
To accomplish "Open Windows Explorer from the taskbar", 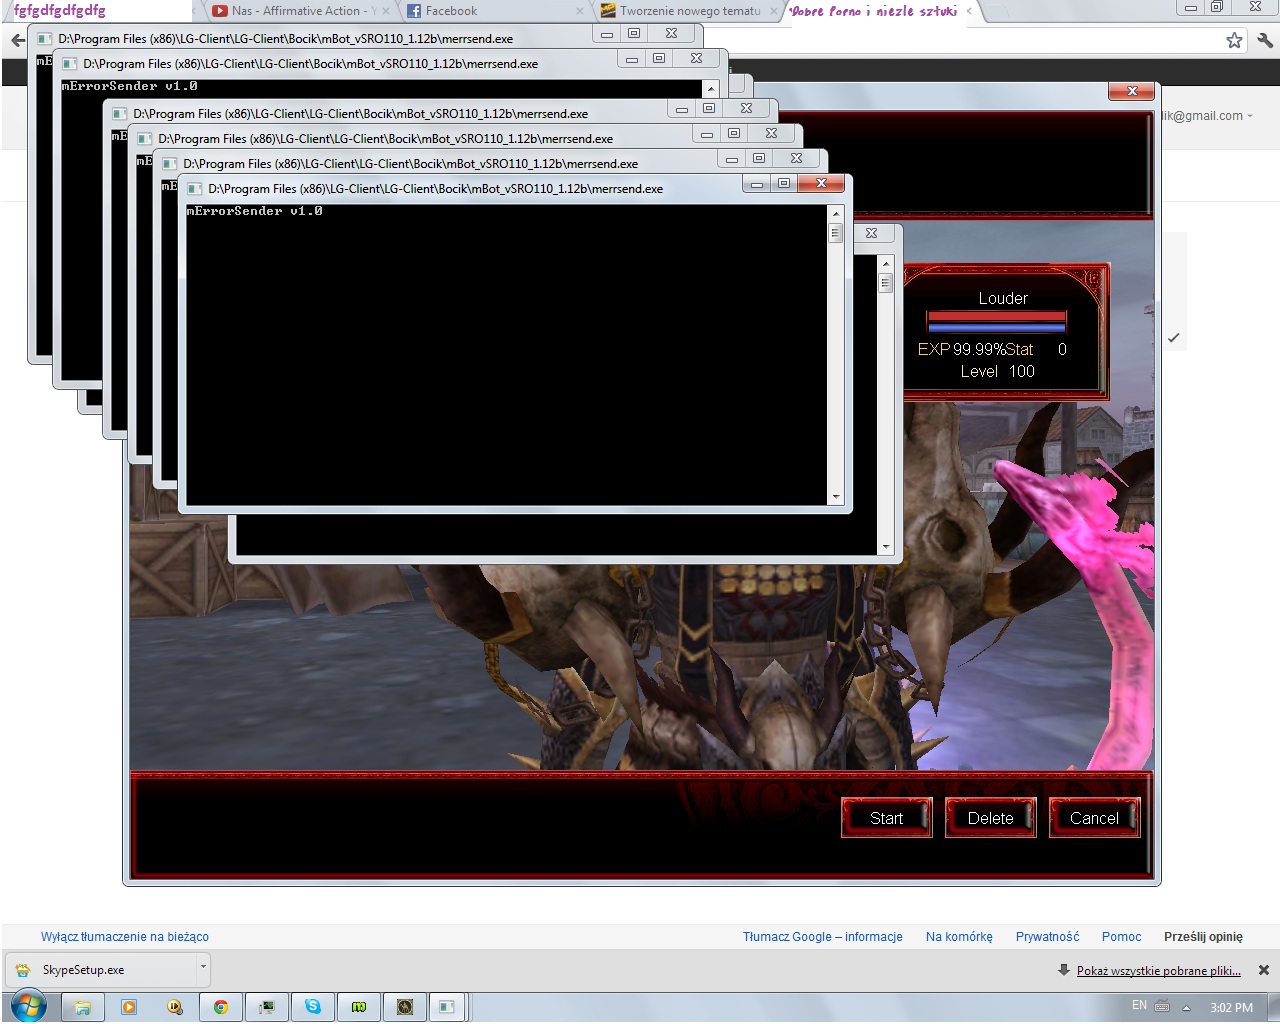I will pos(83,1007).
